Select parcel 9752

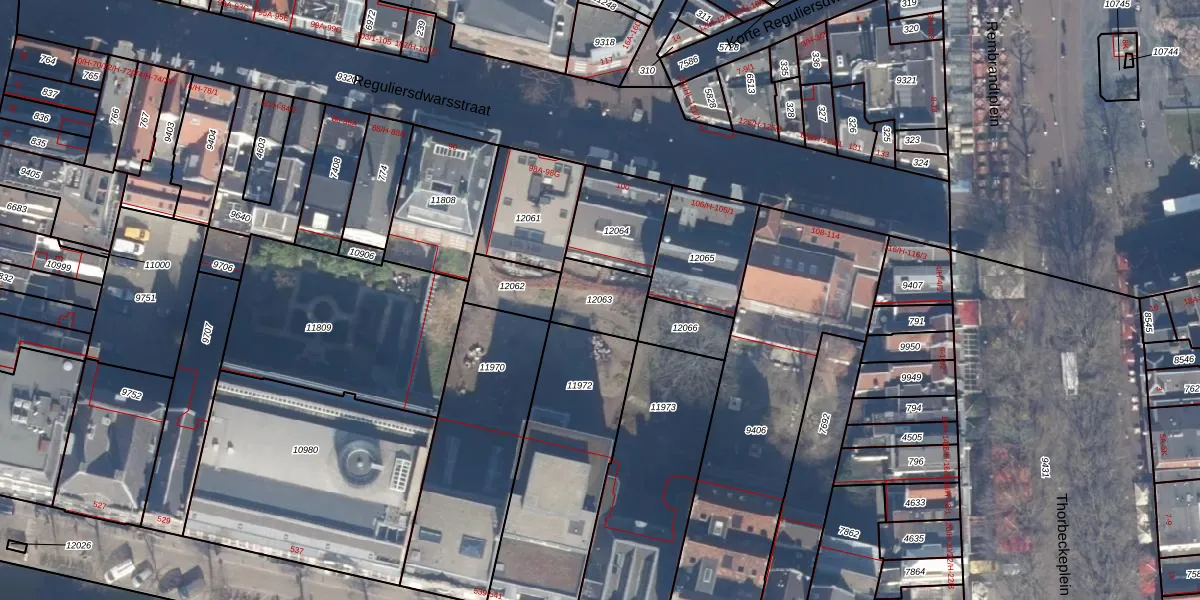pyautogui.click(x=131, y=394)
